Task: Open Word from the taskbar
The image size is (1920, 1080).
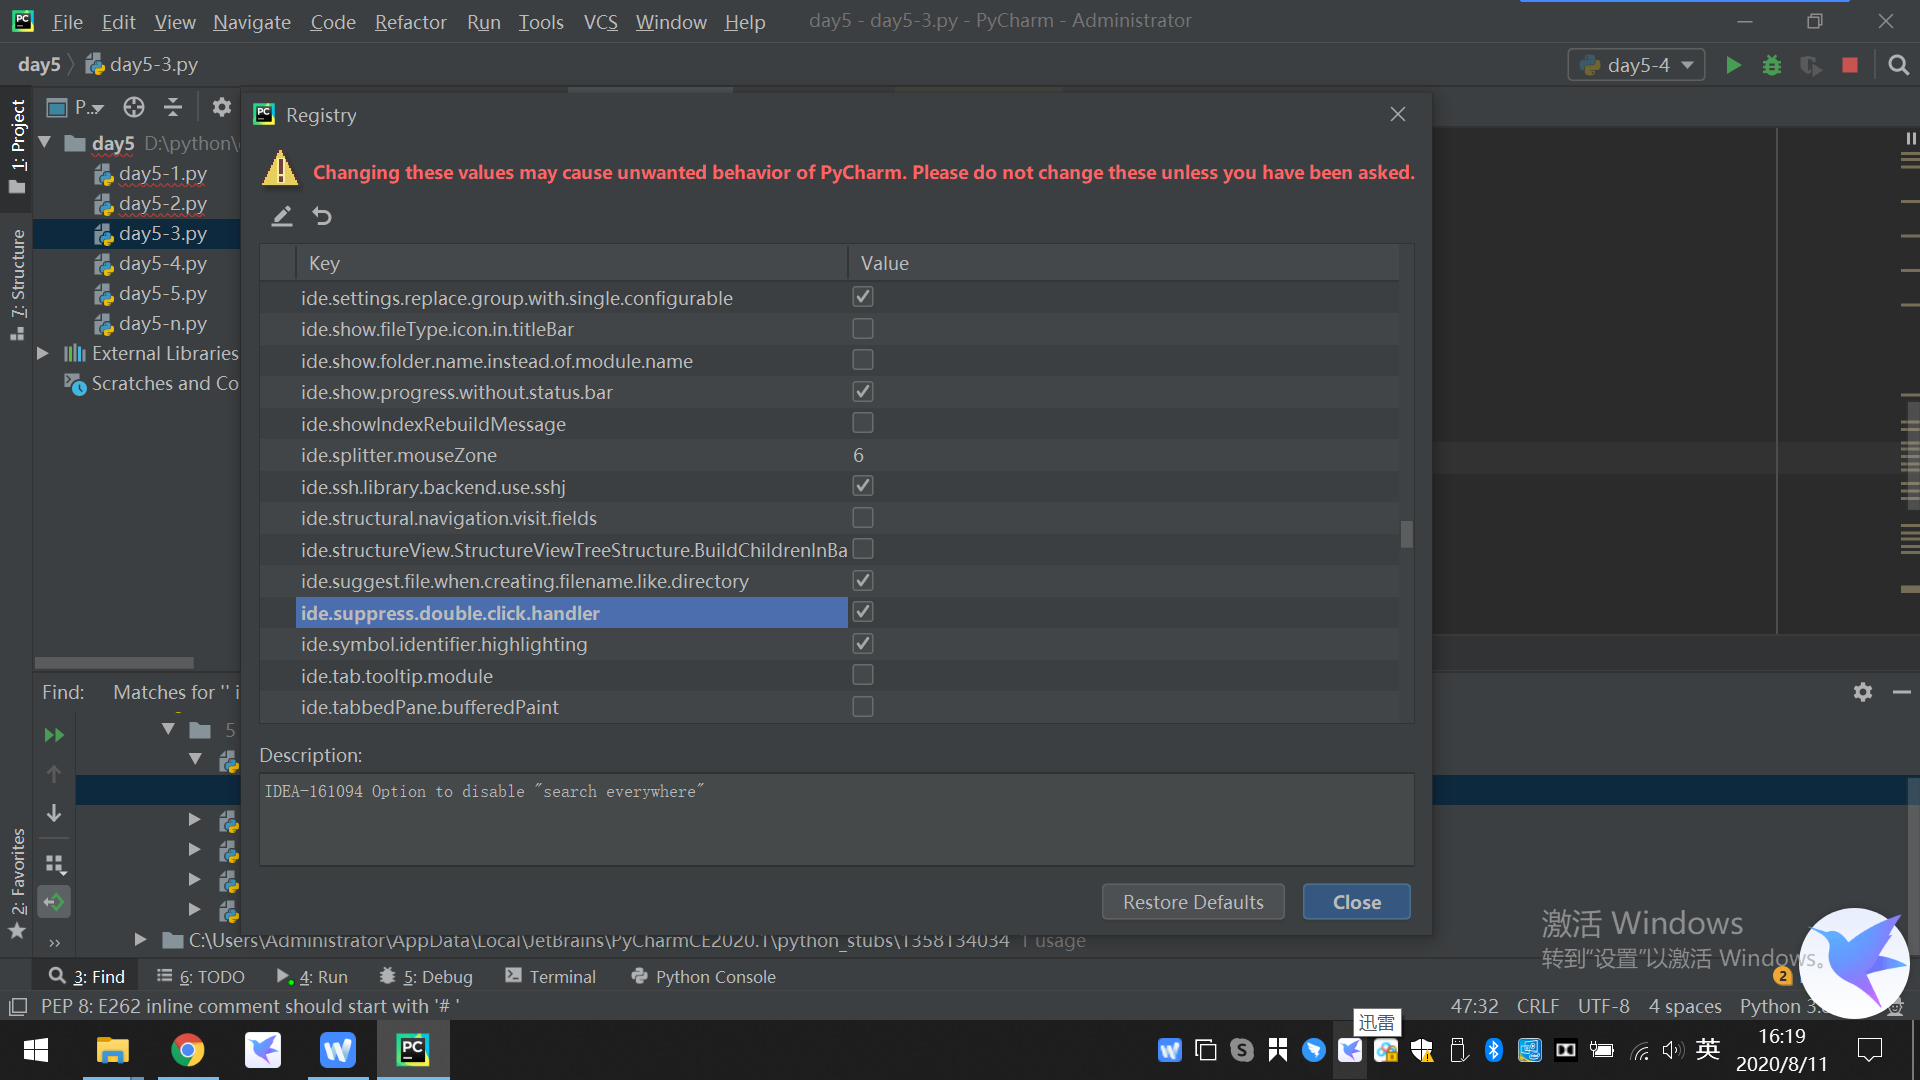Action: pyautogui.click(x=338, y=1050)
